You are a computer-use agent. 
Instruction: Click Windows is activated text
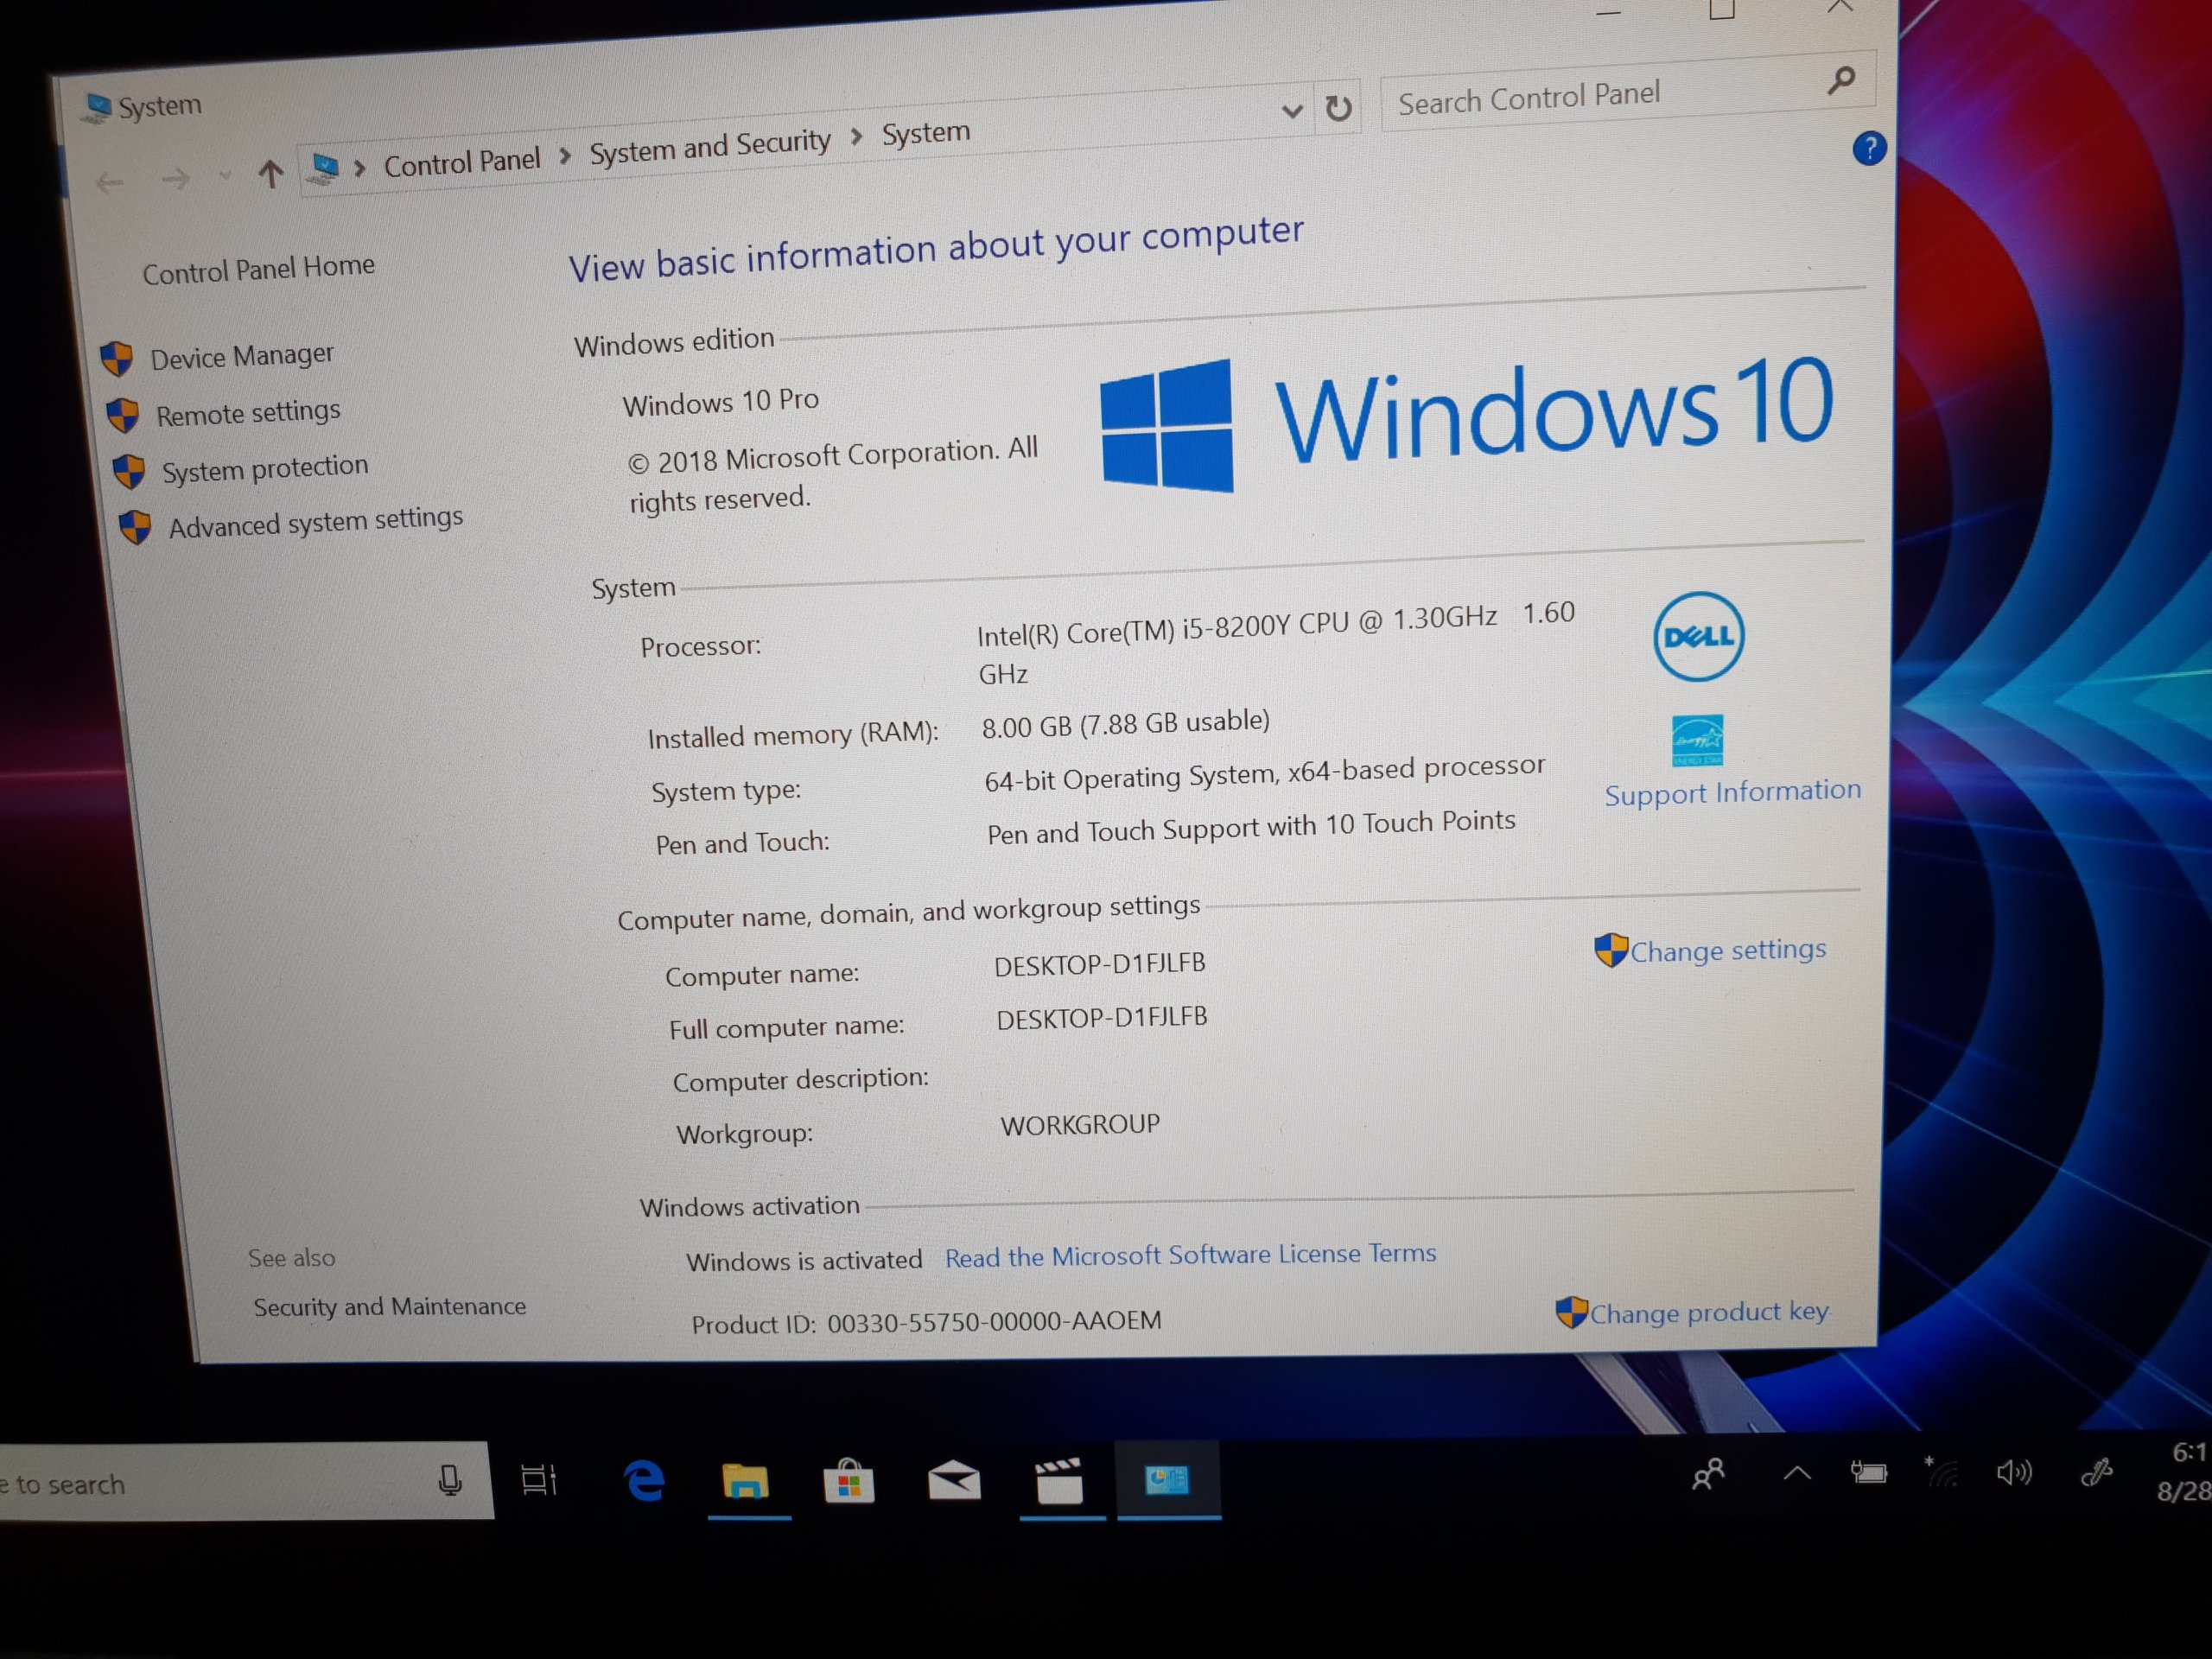804,1261
